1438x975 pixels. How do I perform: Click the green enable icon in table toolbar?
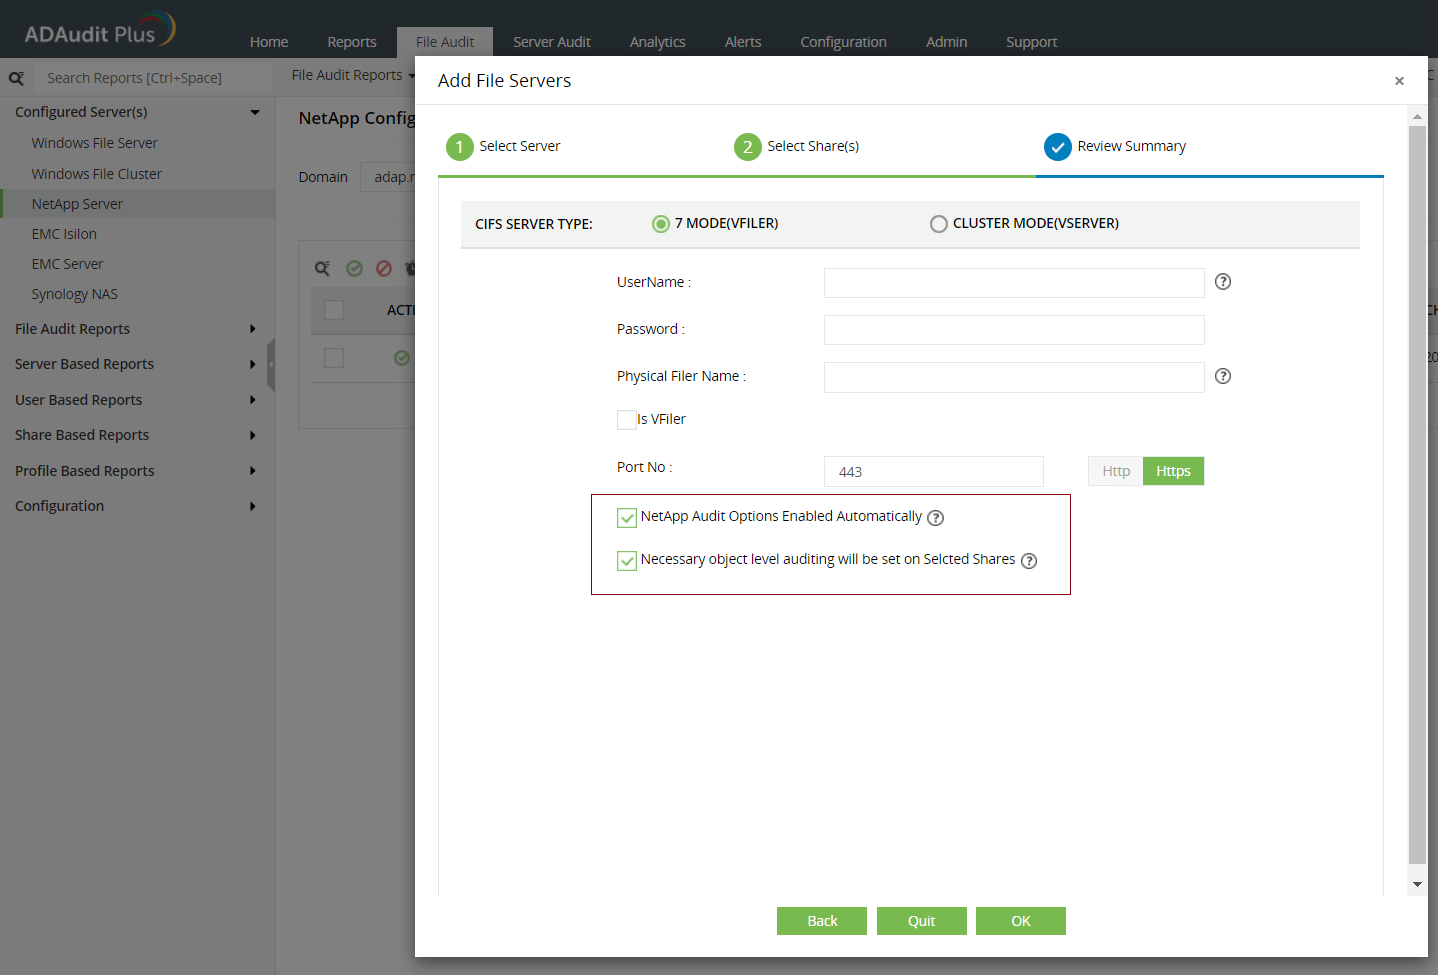point(354,268)
